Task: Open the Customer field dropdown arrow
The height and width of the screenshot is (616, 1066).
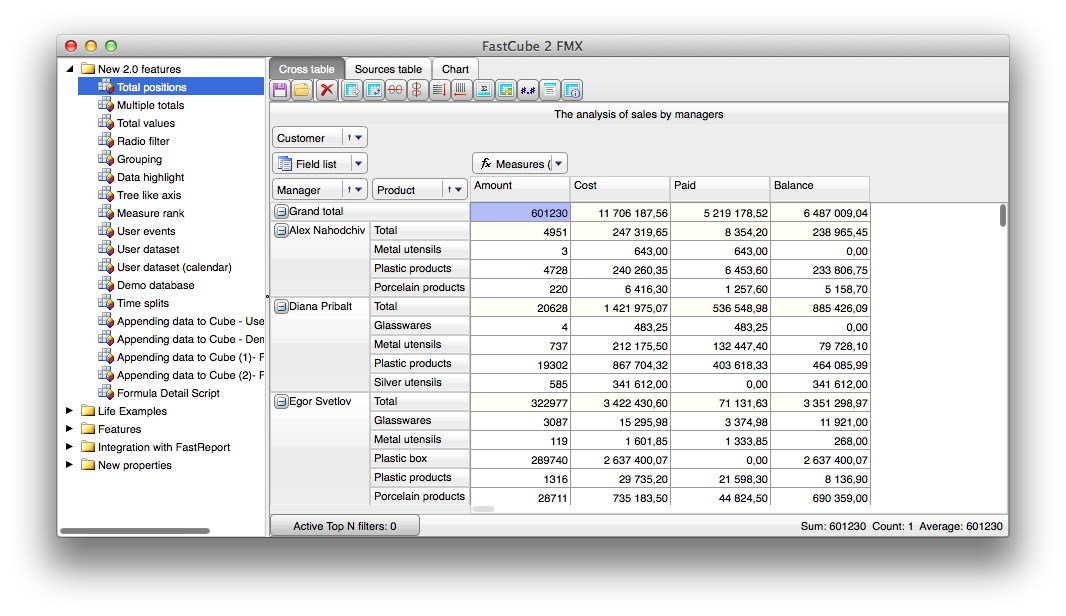Action: tap(359, 137)
